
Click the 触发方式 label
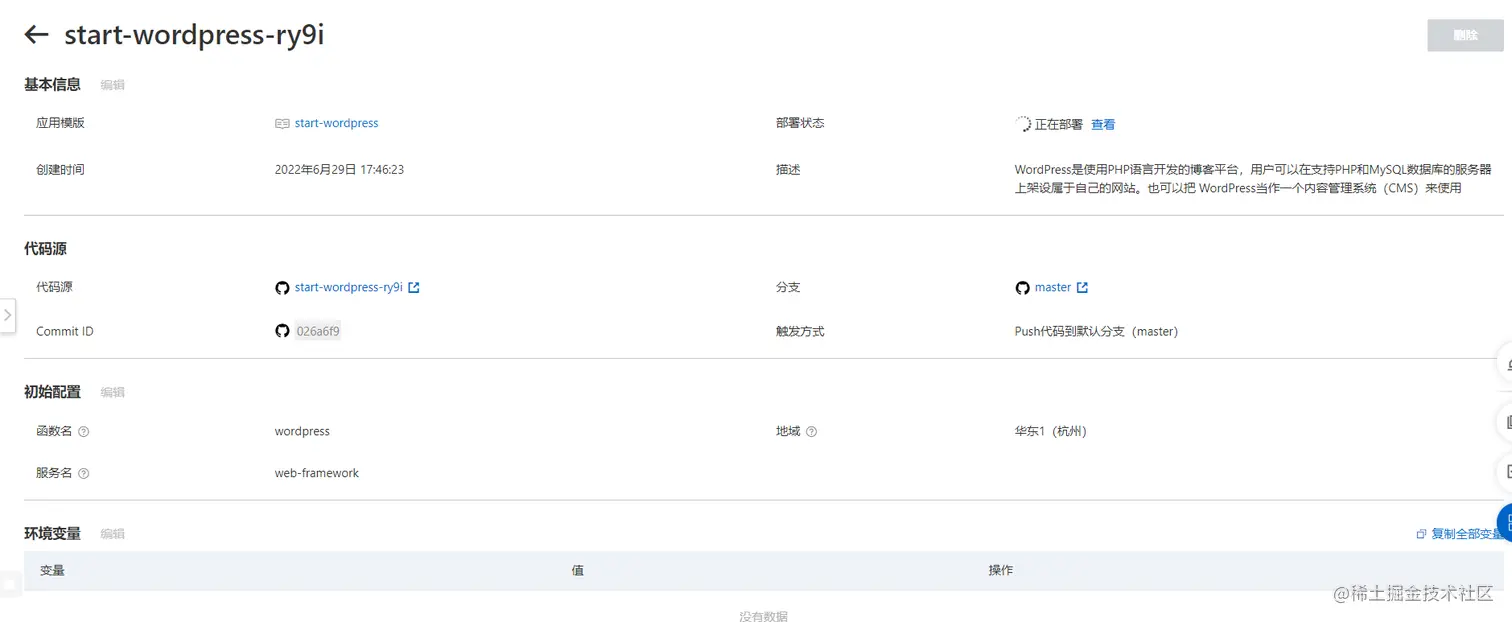[800, 331]
